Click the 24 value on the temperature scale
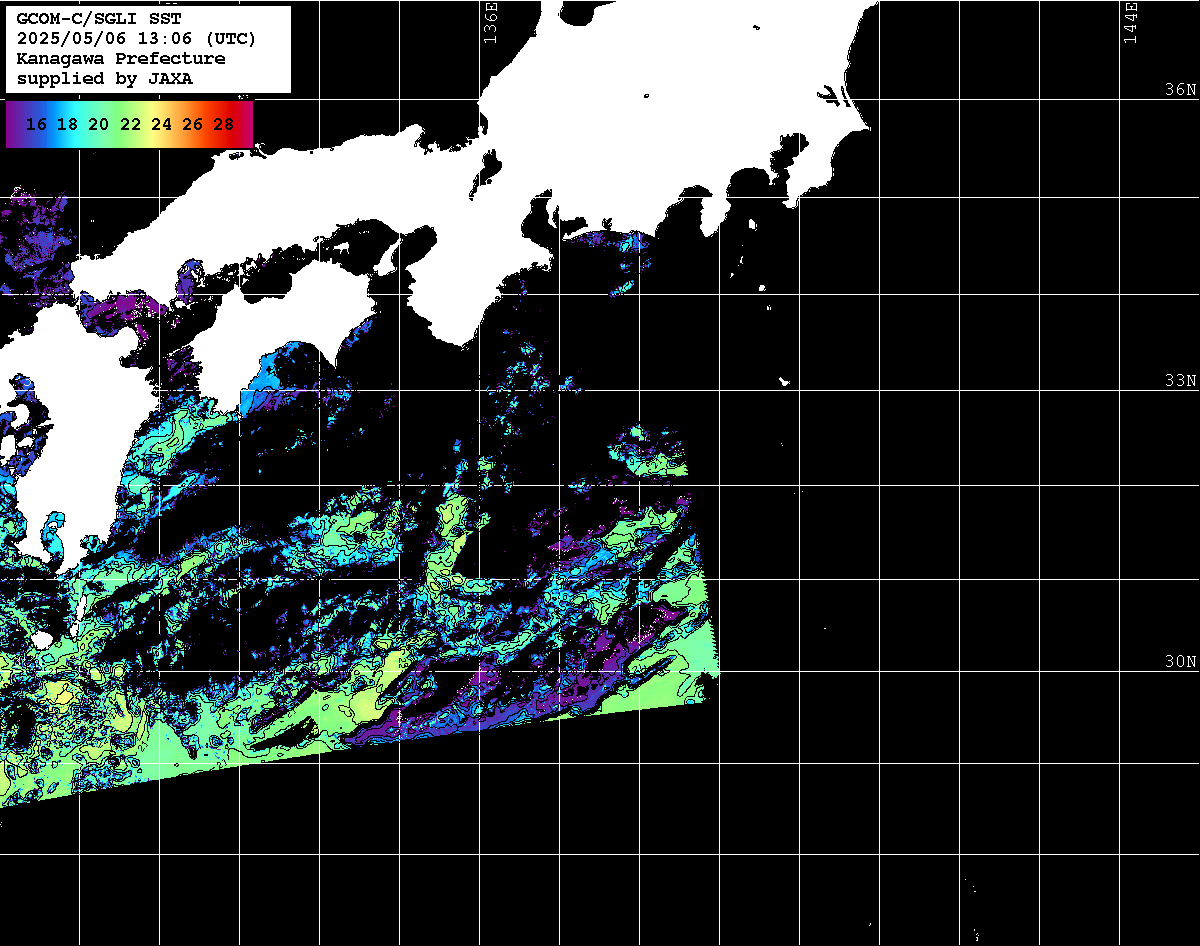This screenshot has width=1200, height=946. pos(161,124)
